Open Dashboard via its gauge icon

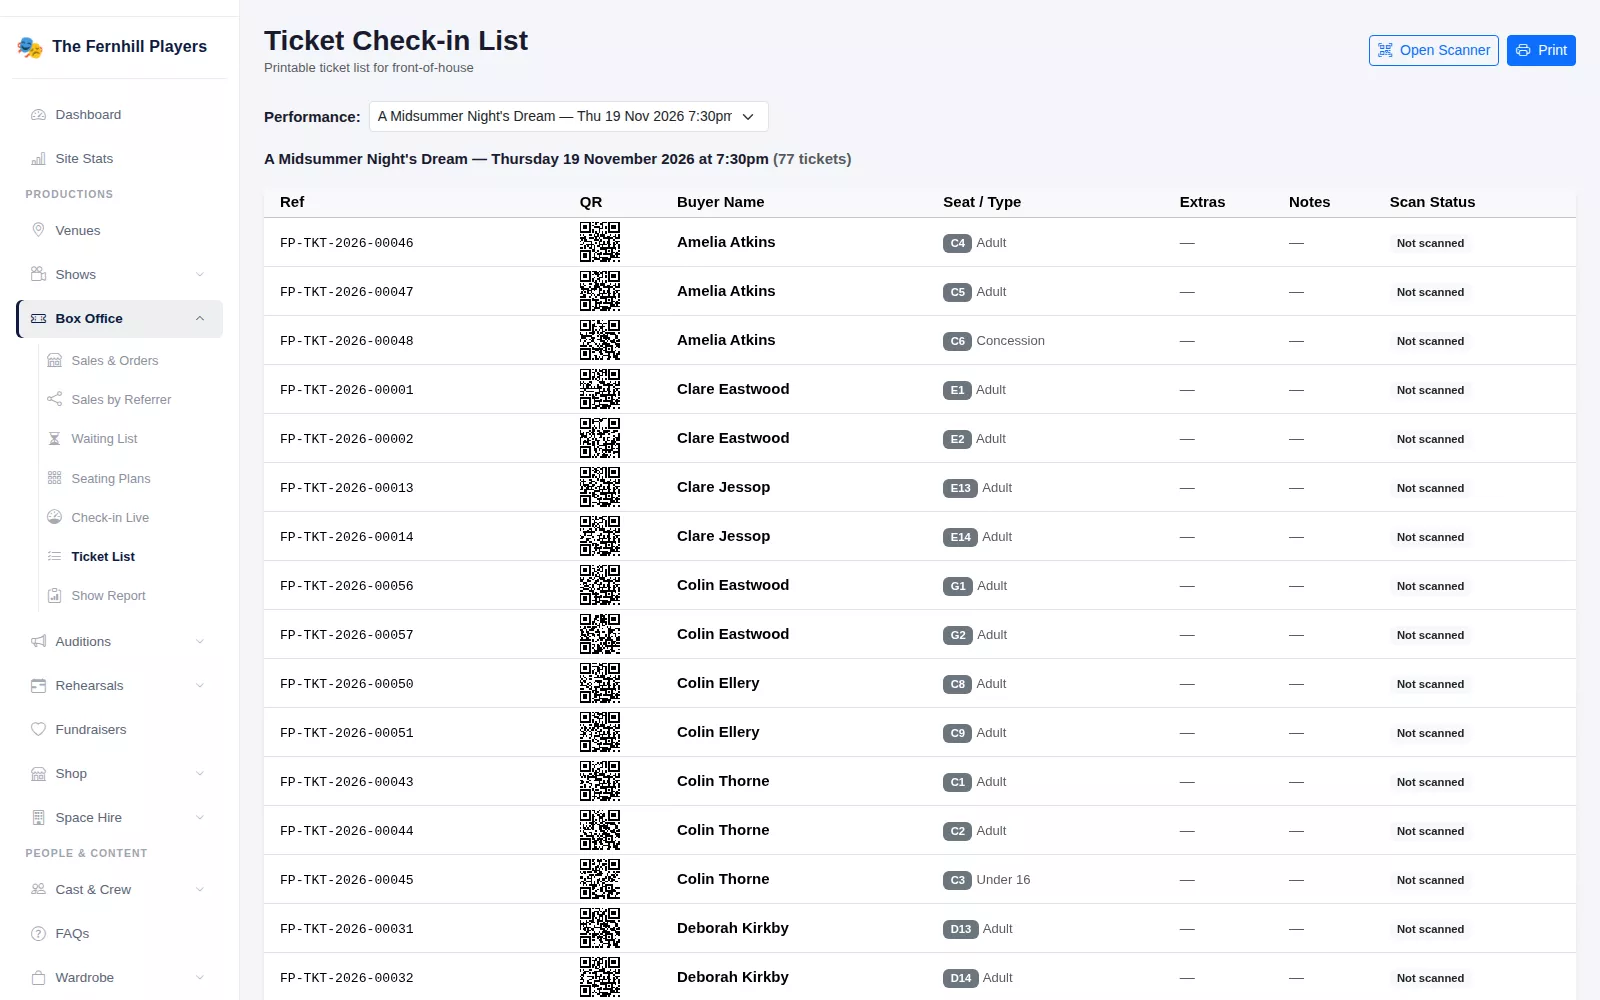tap(38, 115)
